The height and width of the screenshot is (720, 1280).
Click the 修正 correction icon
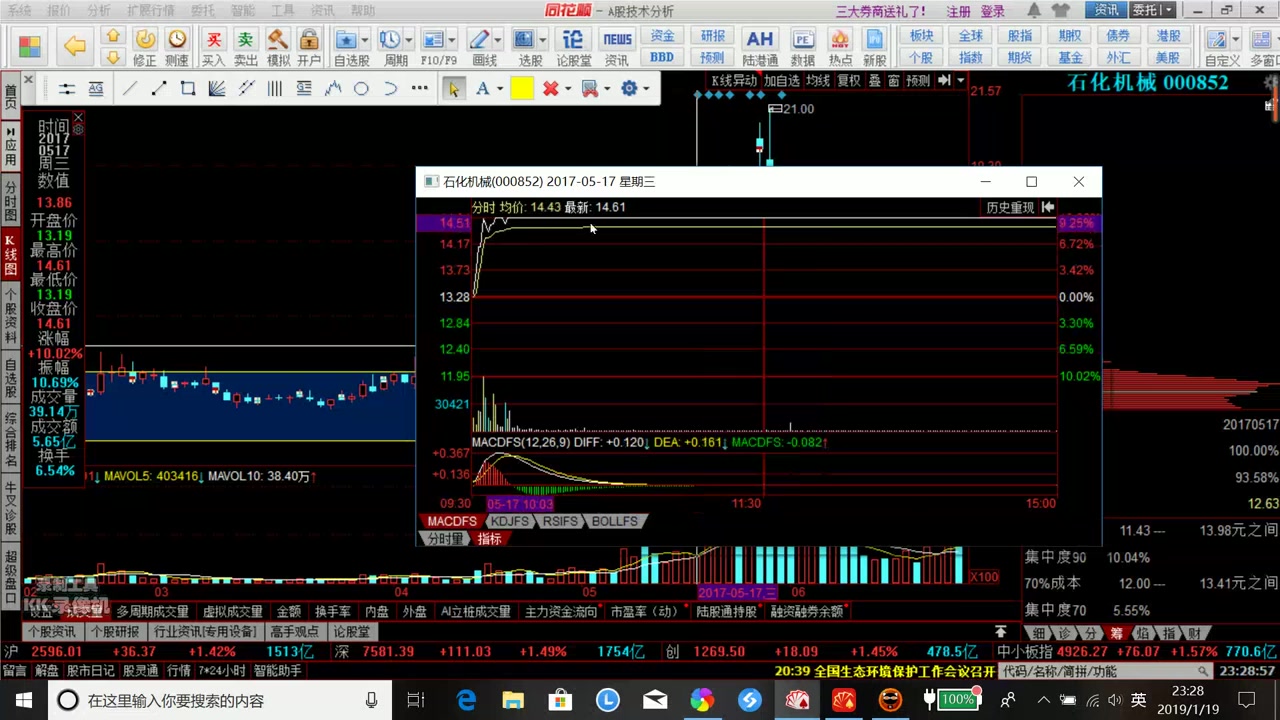(x=145, y=47)
